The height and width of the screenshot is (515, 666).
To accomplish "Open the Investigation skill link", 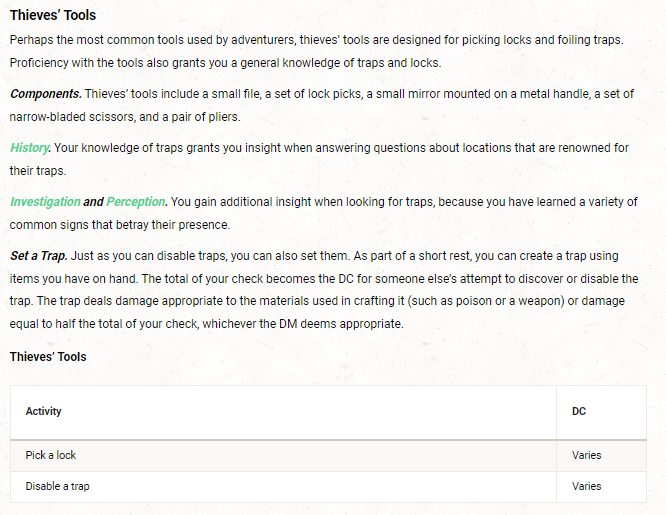I will (45, 202).
